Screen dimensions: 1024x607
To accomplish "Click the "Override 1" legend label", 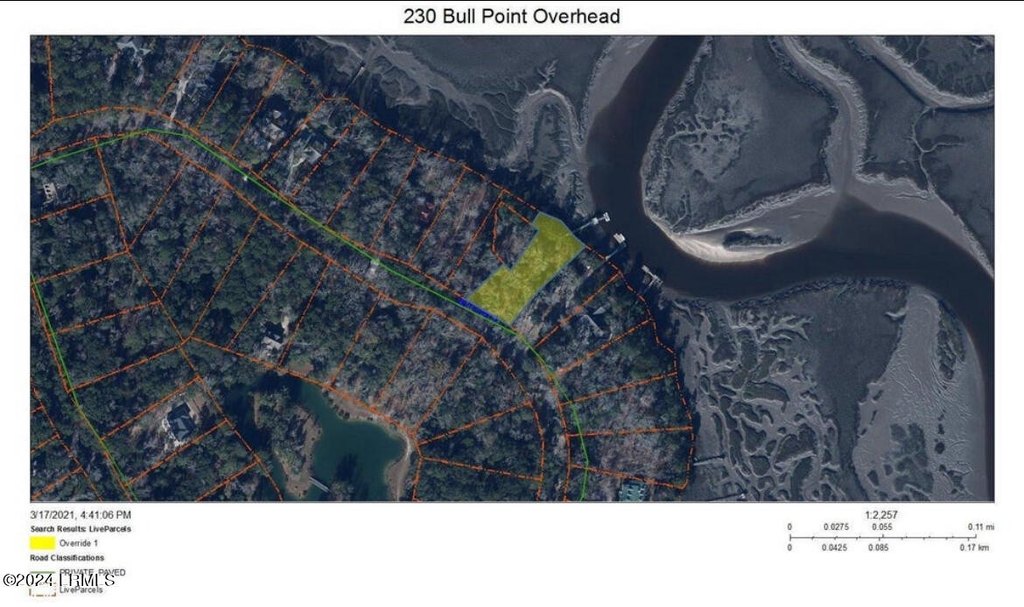I will [x=93, y=543].
